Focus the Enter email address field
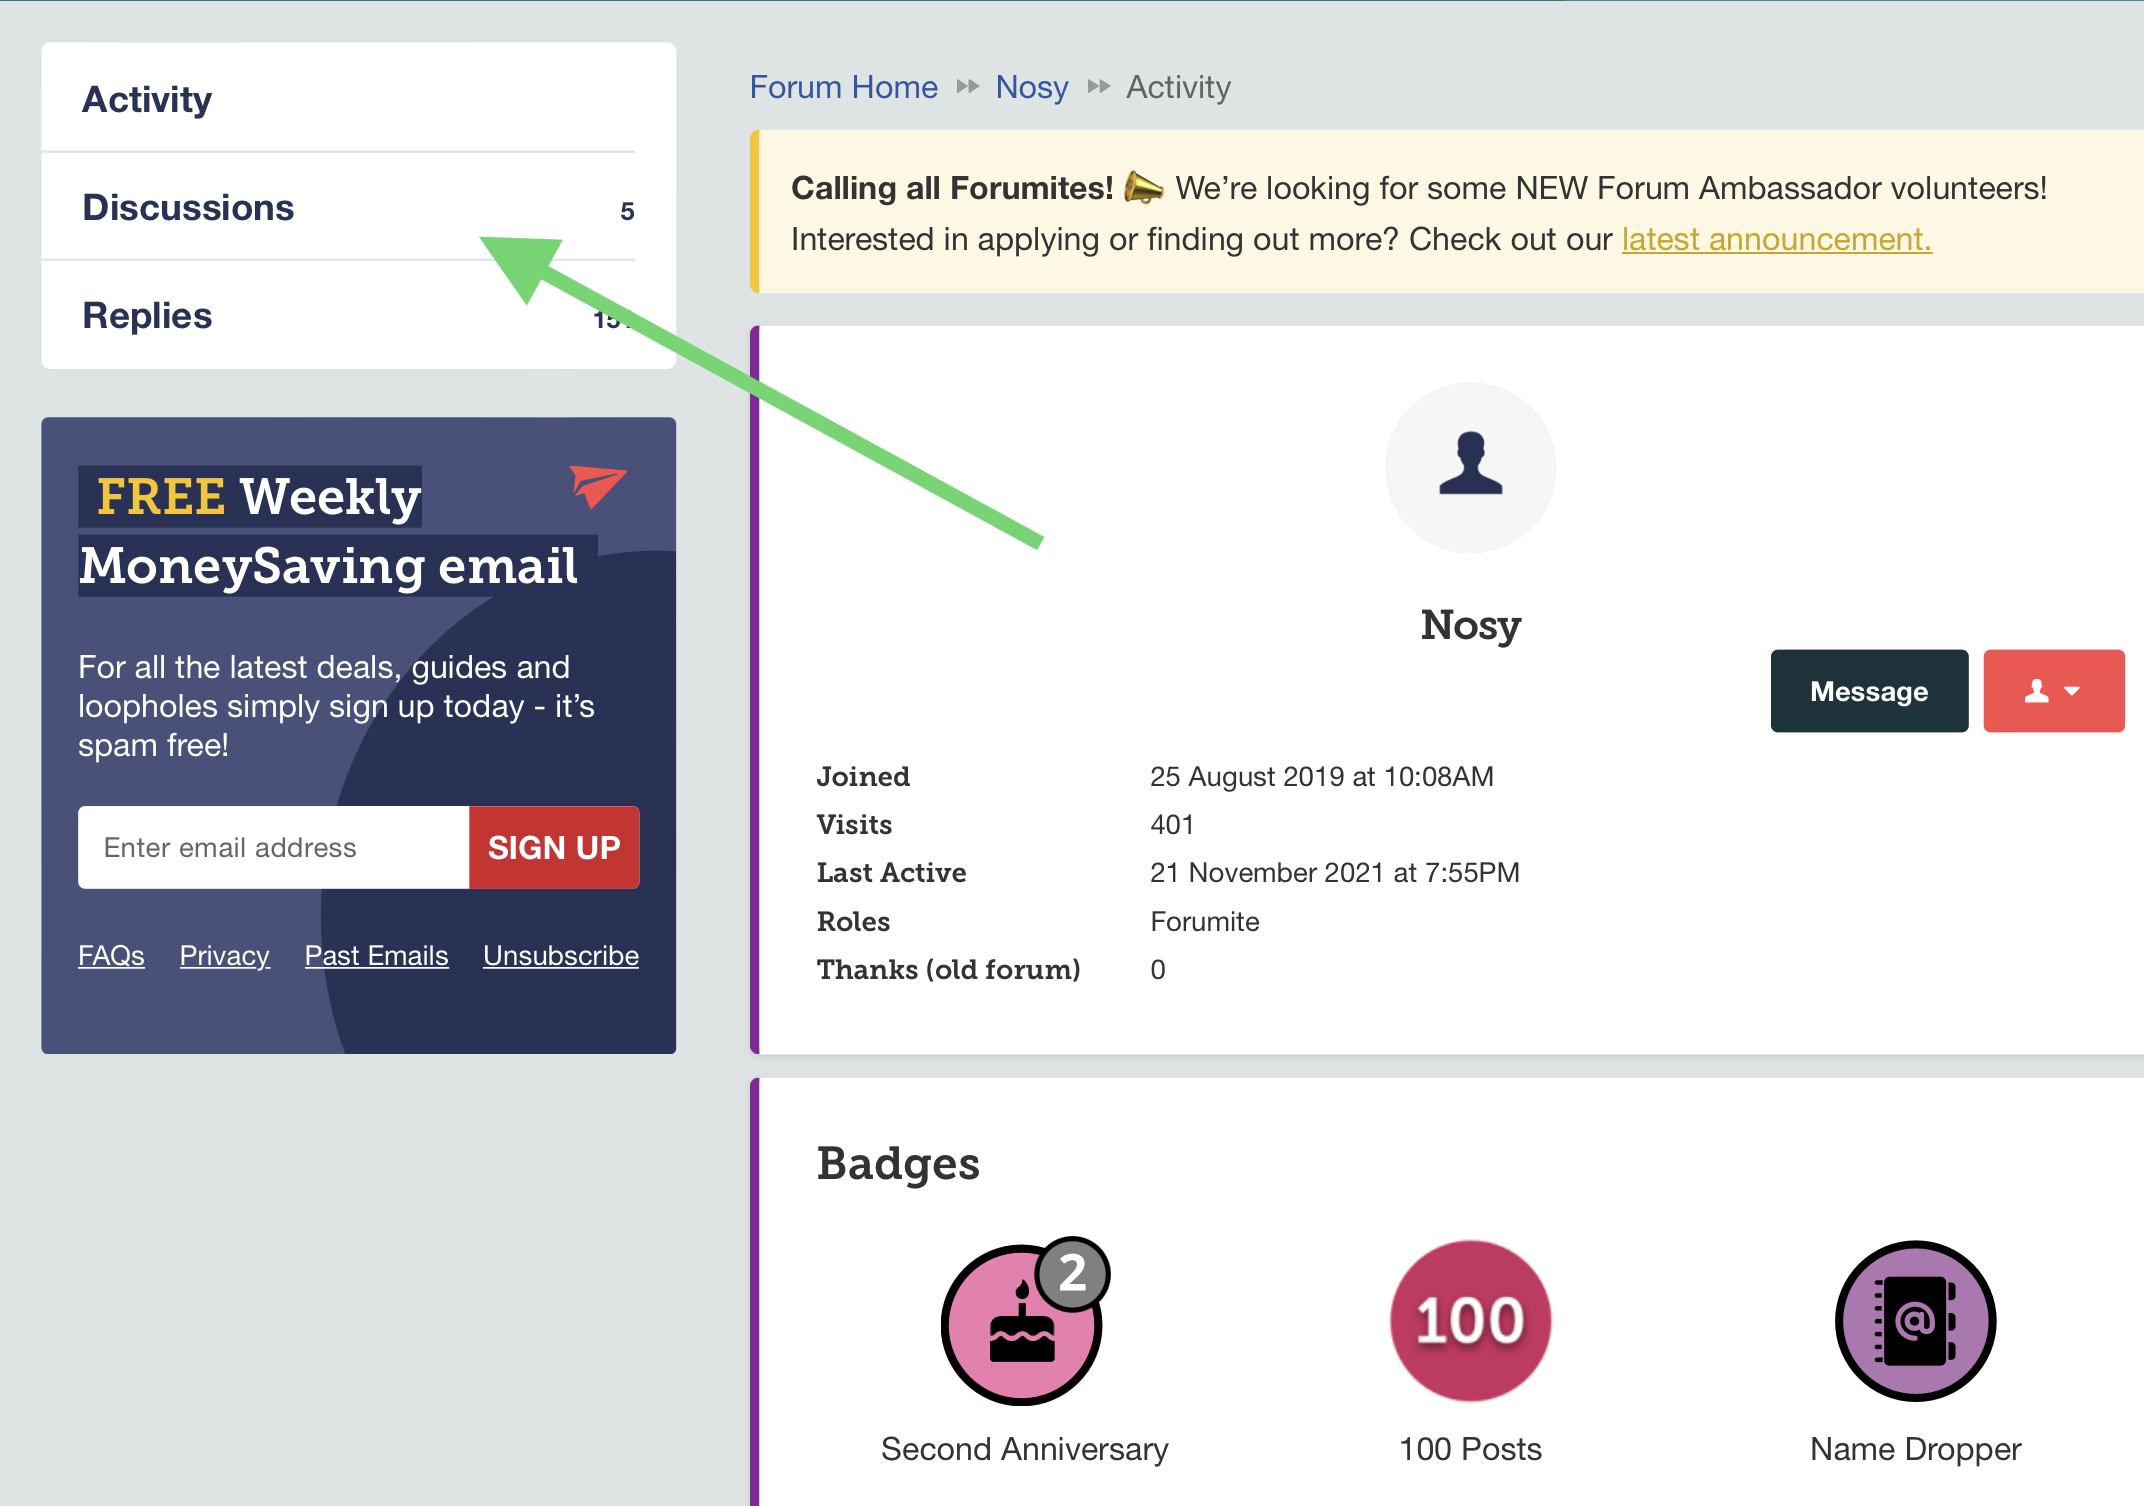This screenshot has height=1506, width=2144. coord(273,847)
